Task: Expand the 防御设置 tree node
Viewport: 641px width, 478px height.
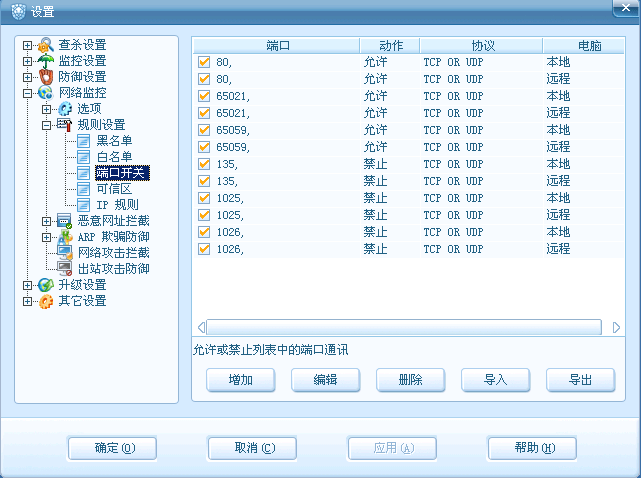Action: 27,77
